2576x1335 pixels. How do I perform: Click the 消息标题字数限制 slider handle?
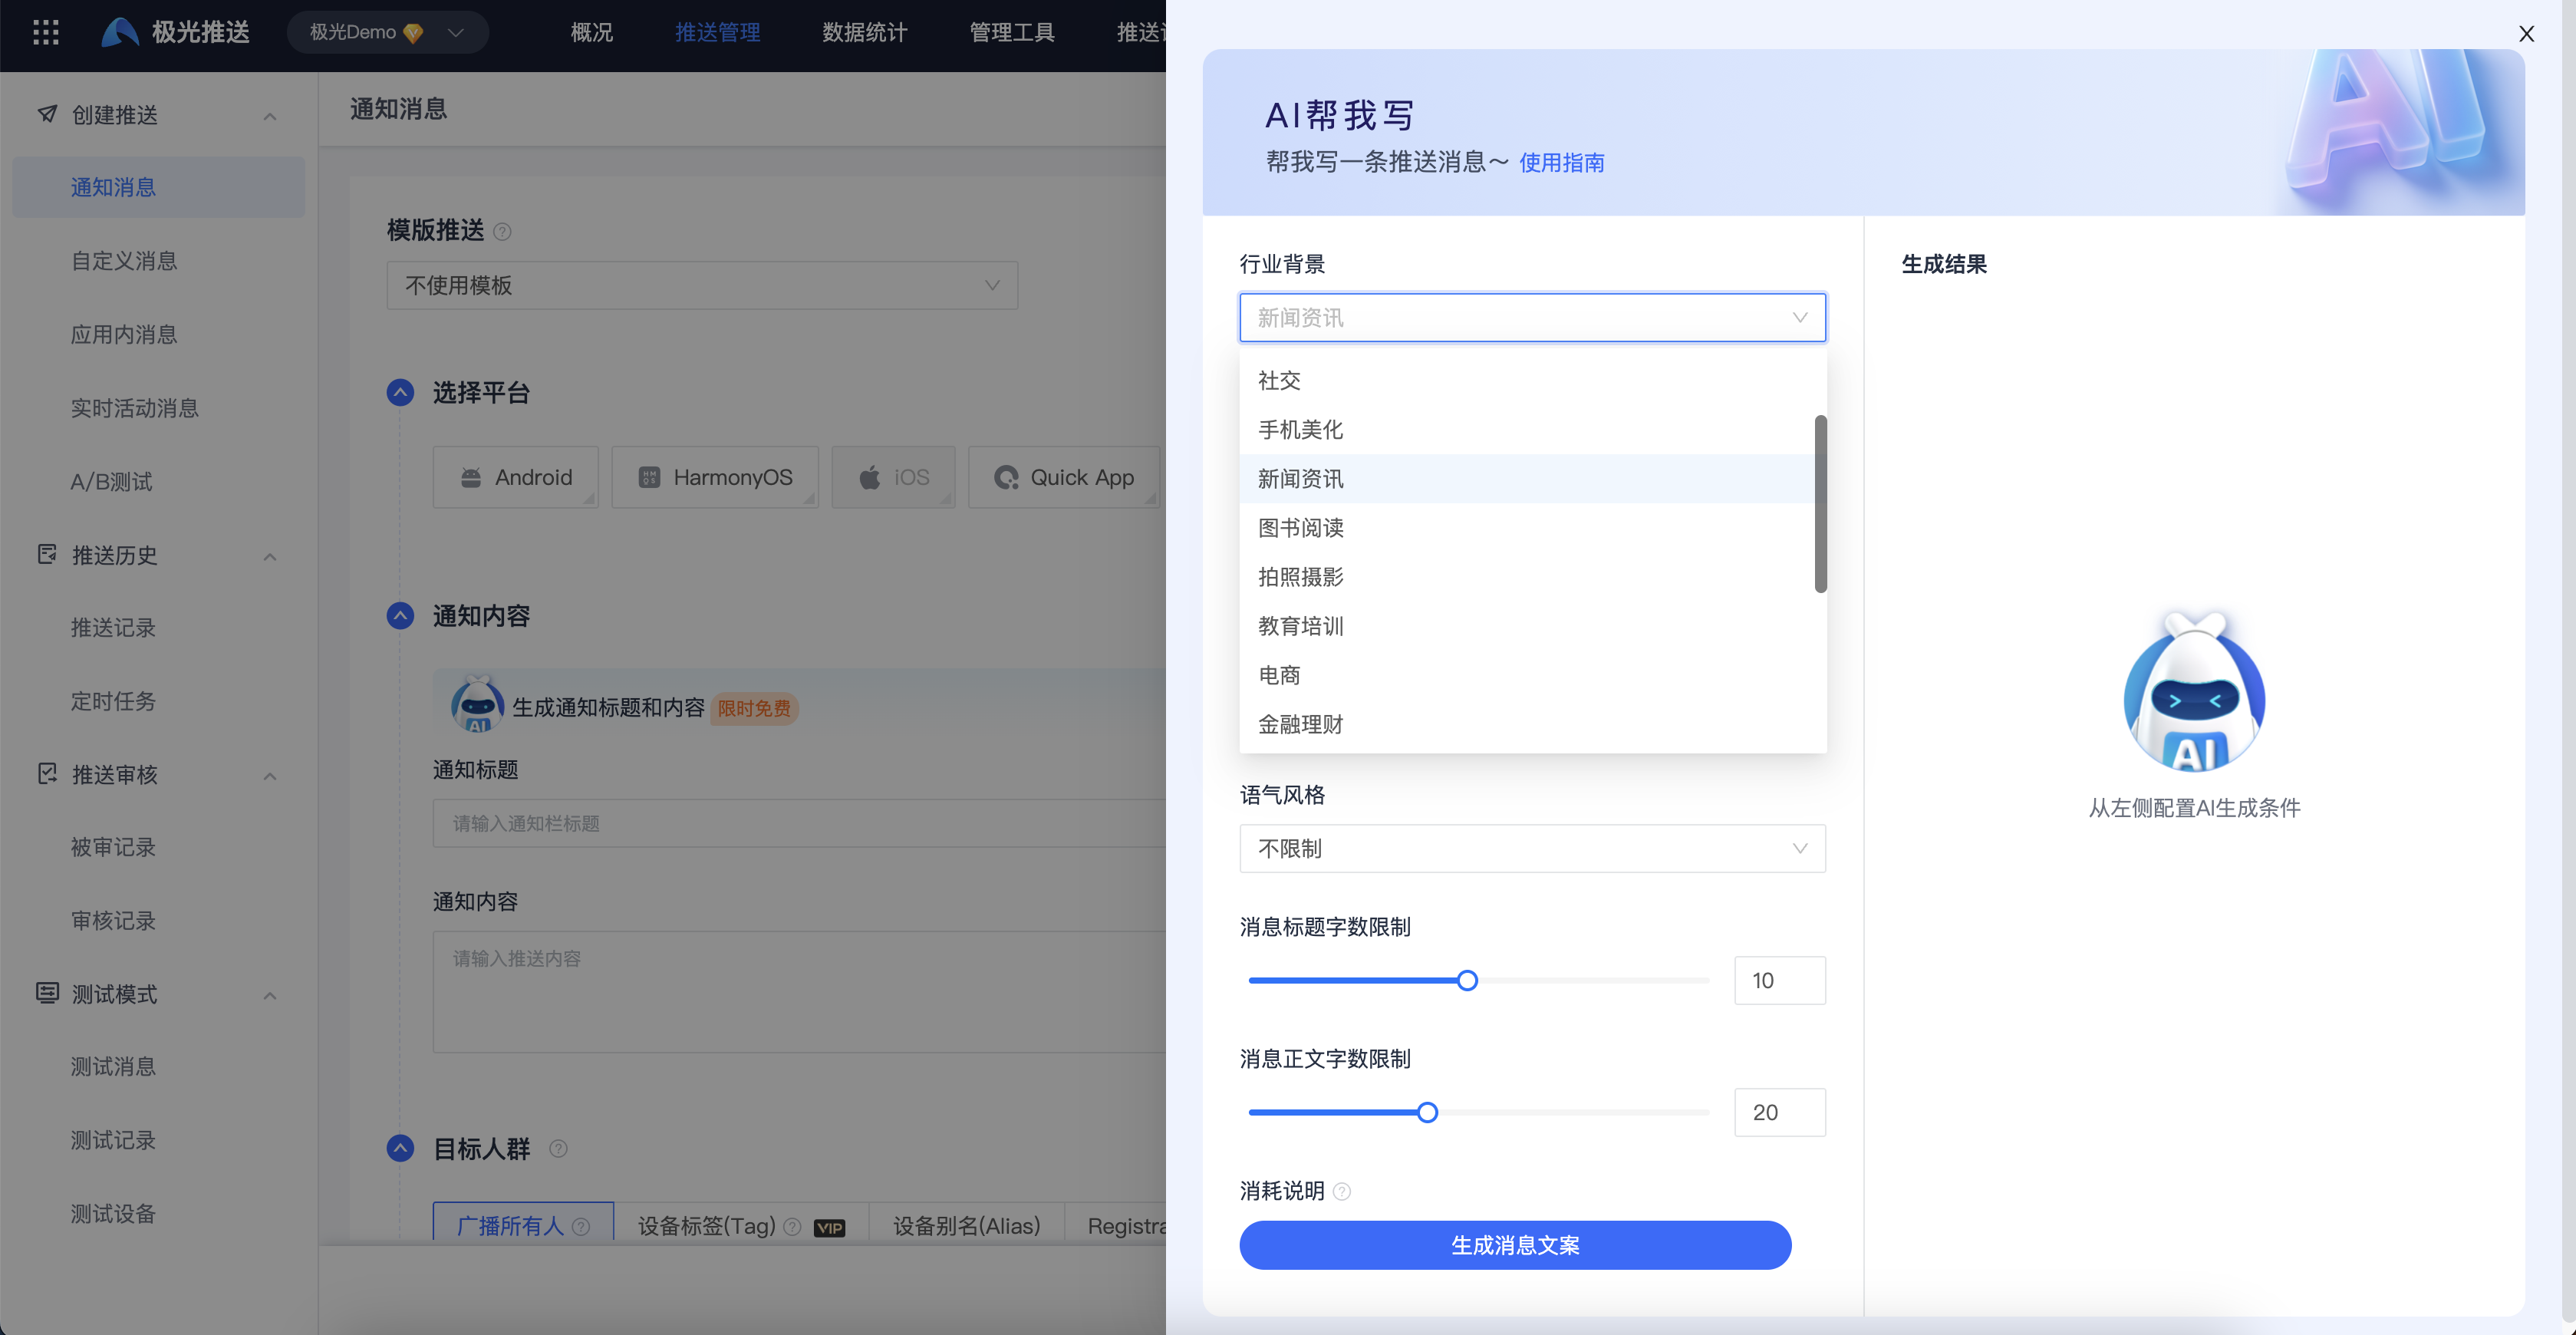coord(1467,980)
